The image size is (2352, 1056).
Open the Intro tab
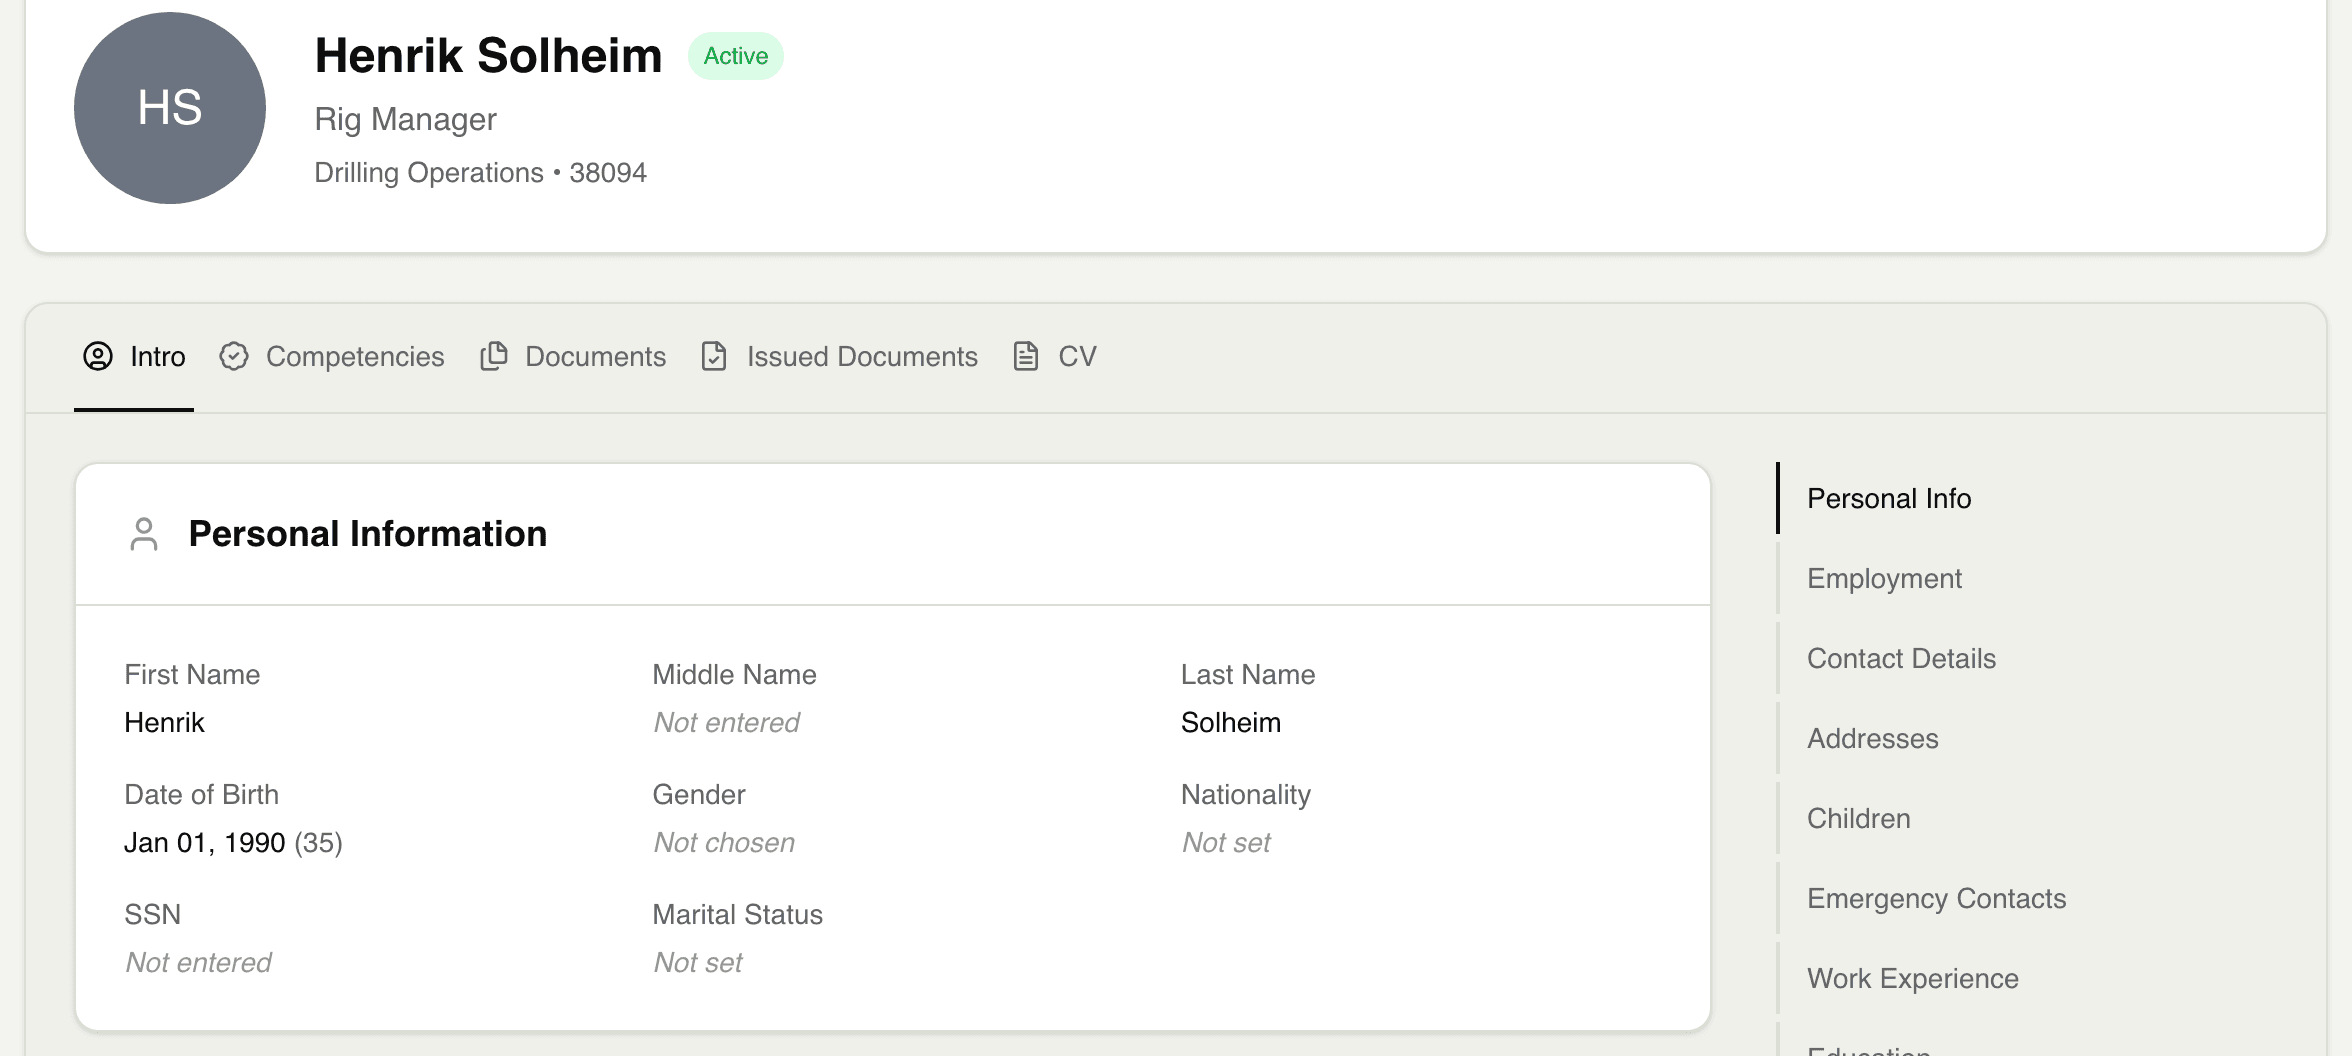[x=134, y=357]
